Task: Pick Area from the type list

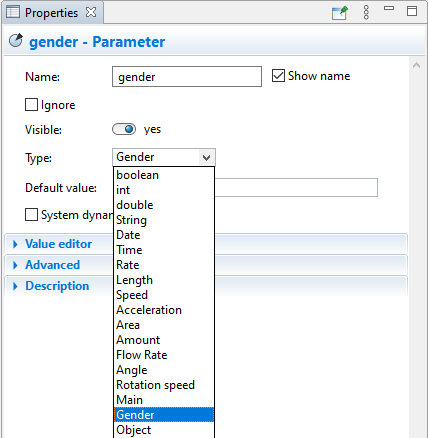Action: coord(164,325)
